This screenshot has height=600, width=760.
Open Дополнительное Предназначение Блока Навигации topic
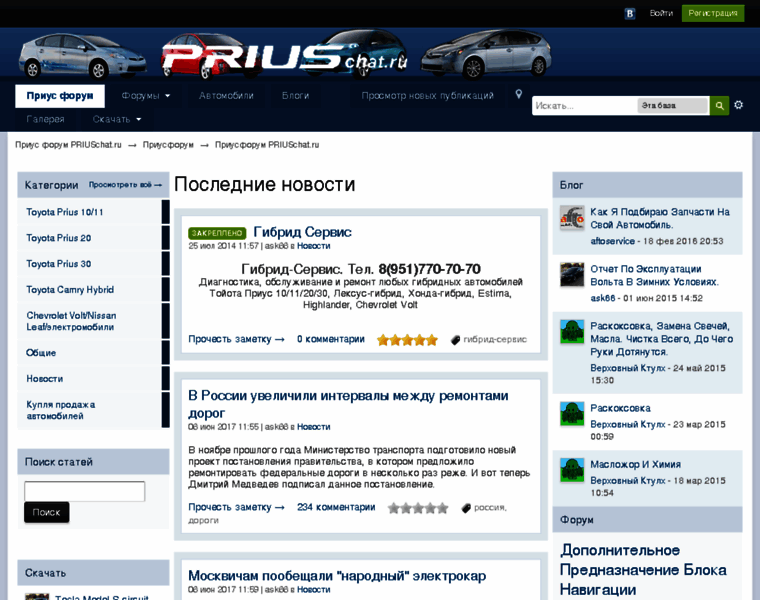point(643,570)
